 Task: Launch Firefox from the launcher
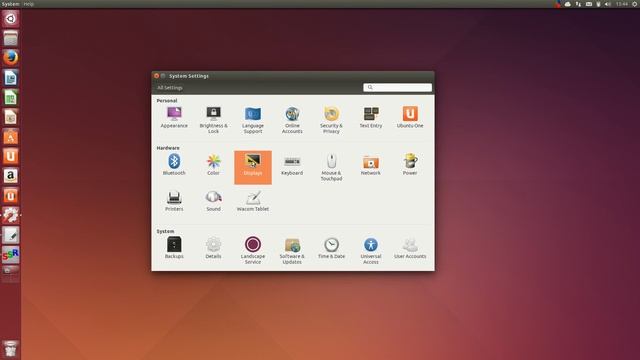(11, 58)
